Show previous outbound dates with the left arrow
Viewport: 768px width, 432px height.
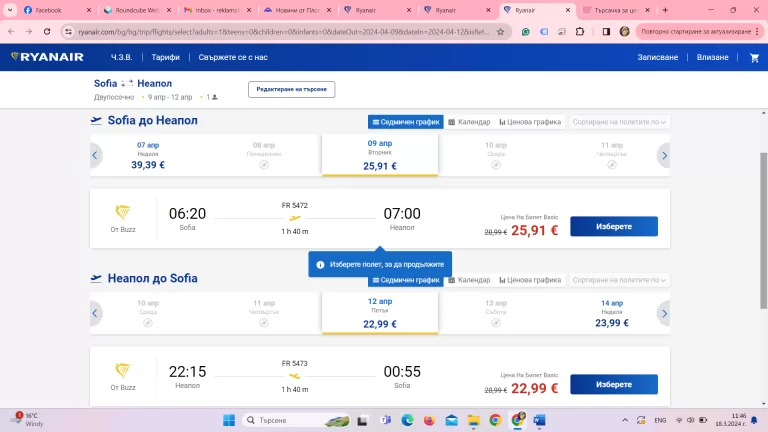[x=95, y=155]
